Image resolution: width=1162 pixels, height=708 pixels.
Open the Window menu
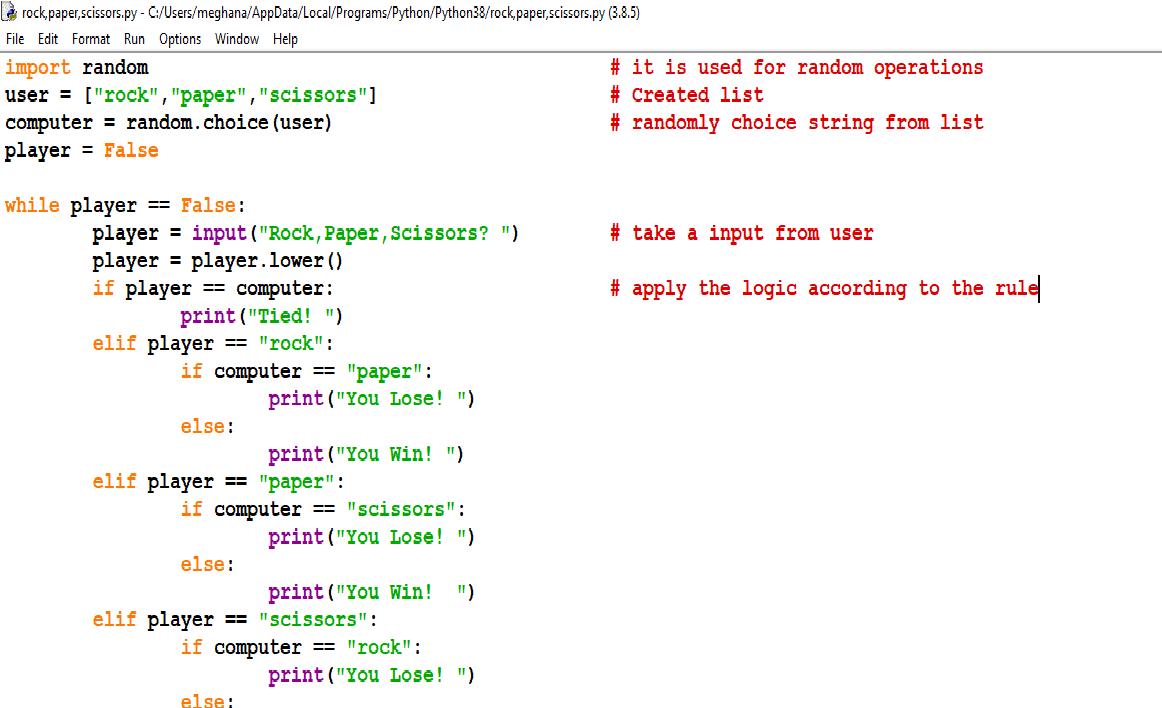click(237, 39)
